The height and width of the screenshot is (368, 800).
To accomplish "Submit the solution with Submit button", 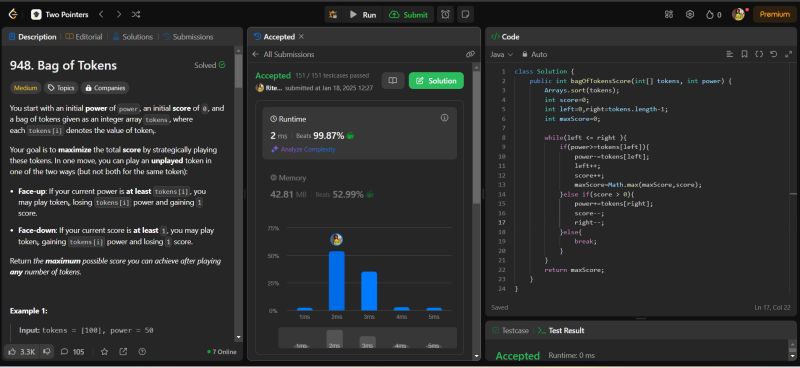I will pos(408,14).
